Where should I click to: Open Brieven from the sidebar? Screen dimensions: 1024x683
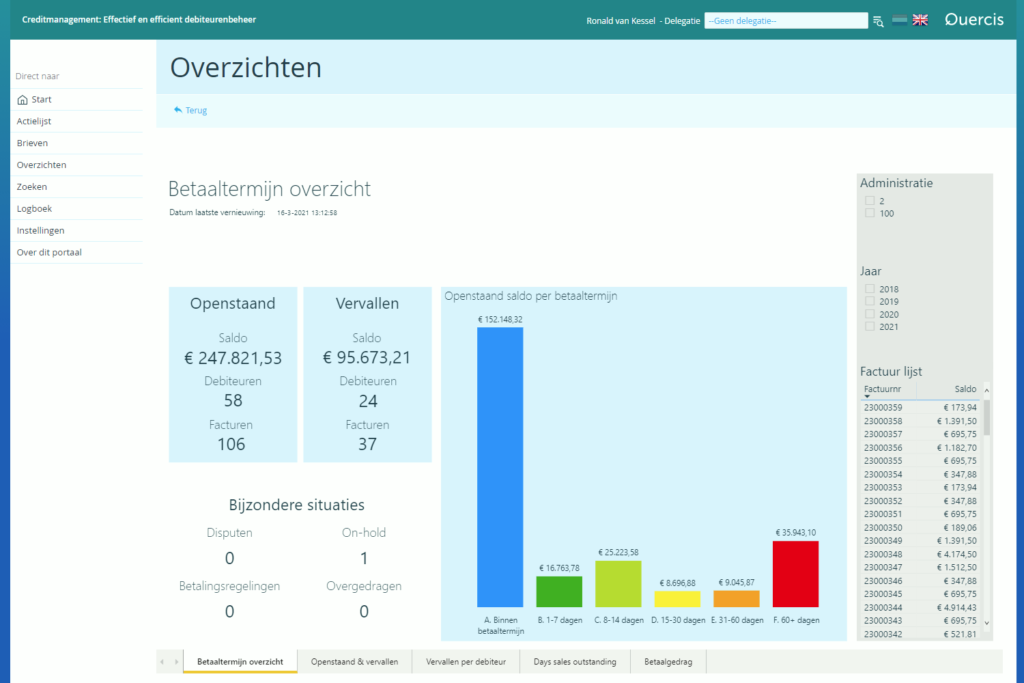pyautogui.click(x=32, y=143)
